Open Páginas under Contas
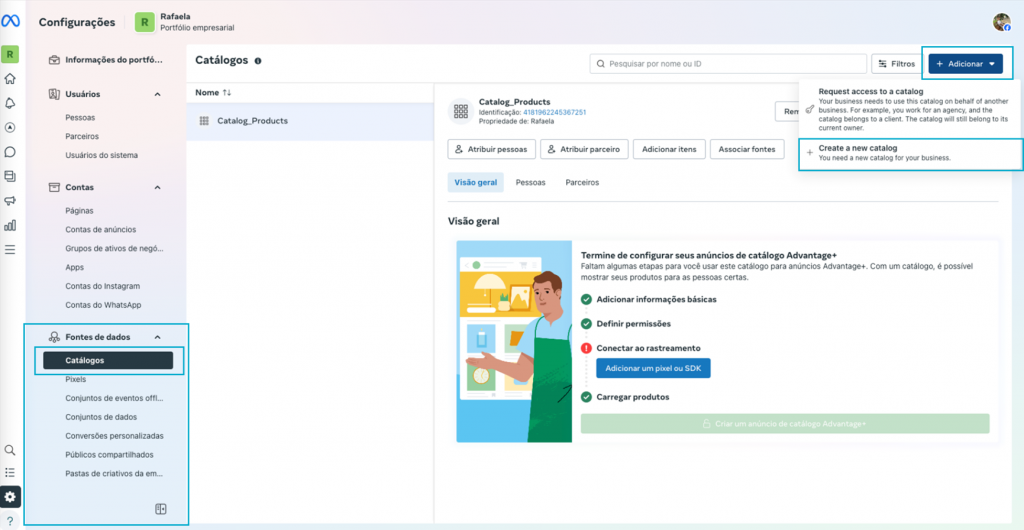Screen dimensions: 1024x530 click(x=79, y=211)
